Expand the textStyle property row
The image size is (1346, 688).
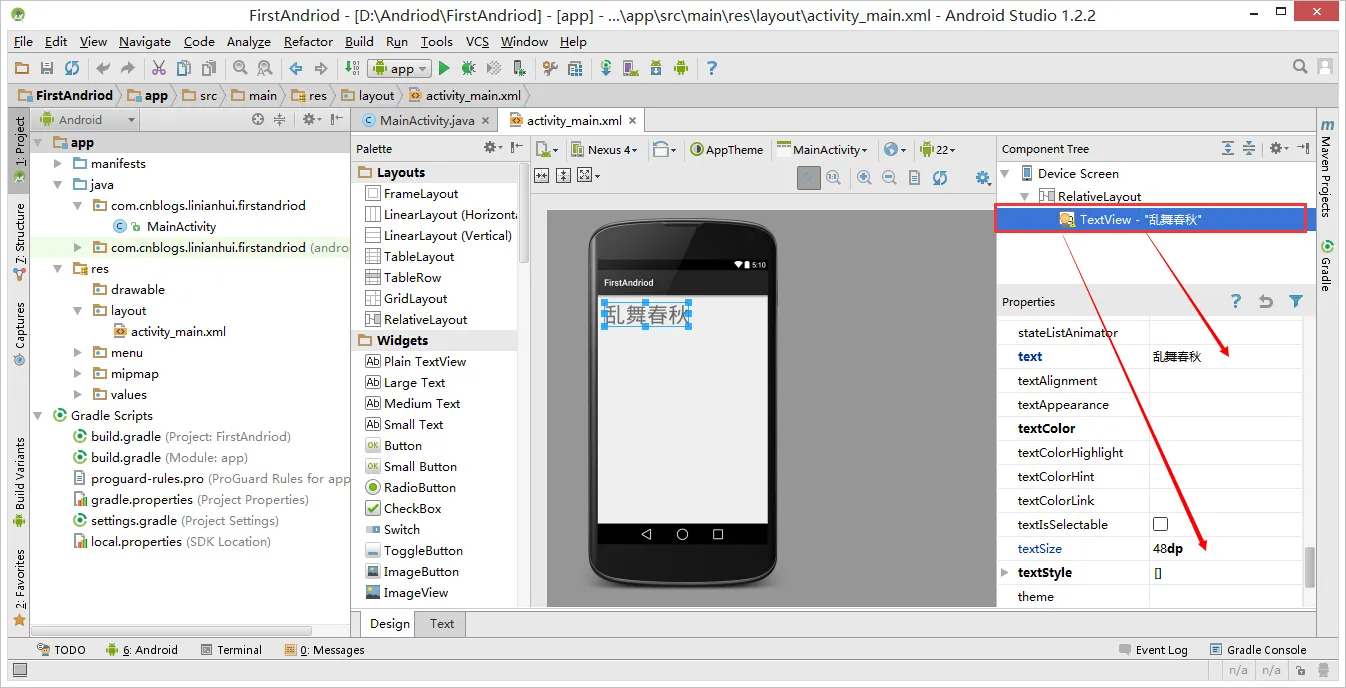point(1005,572)
